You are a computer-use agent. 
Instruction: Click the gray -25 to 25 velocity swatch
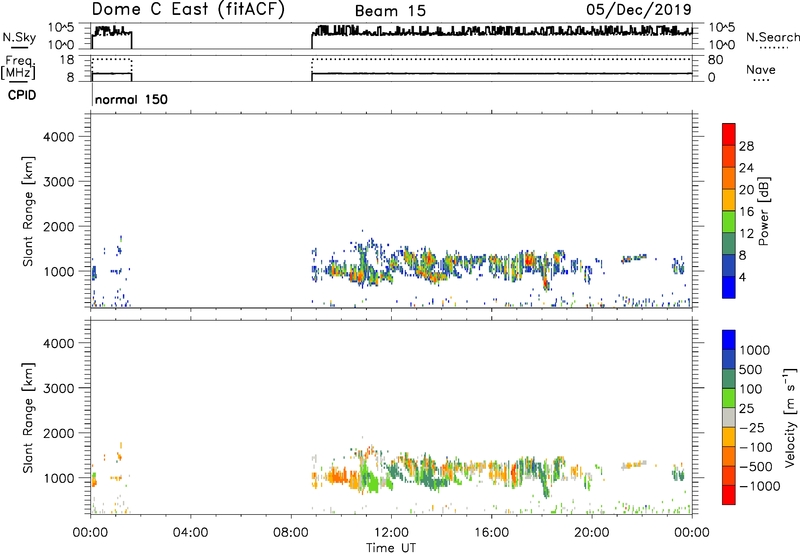[729, 417]
